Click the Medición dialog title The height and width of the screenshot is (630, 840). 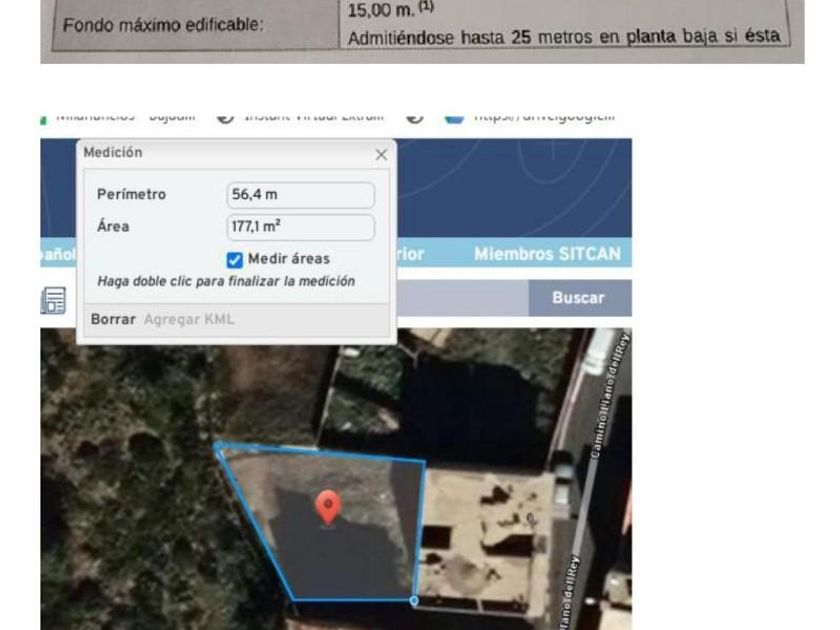[113, 153]
